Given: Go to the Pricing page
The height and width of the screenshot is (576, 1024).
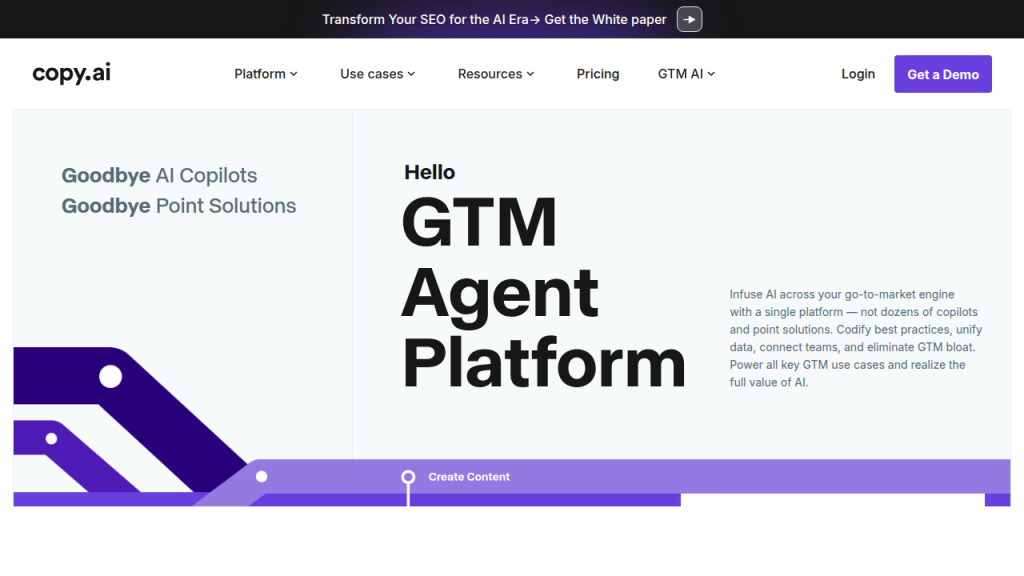Looking at the screenshot, I should coord(598,74).
